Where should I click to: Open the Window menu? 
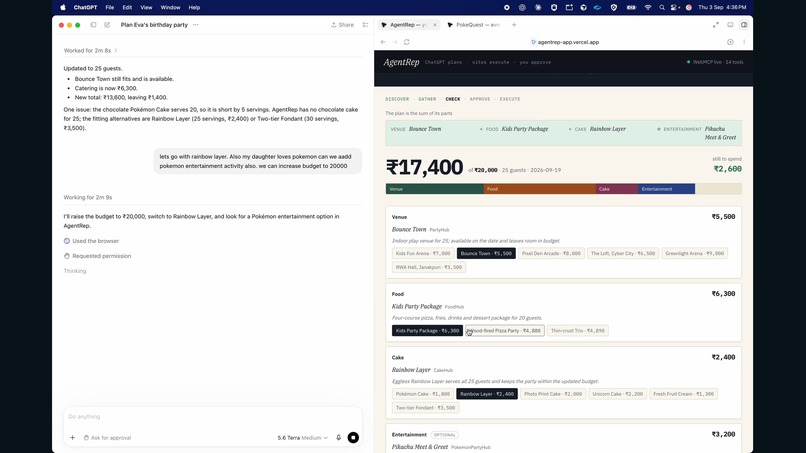(170, 8)
